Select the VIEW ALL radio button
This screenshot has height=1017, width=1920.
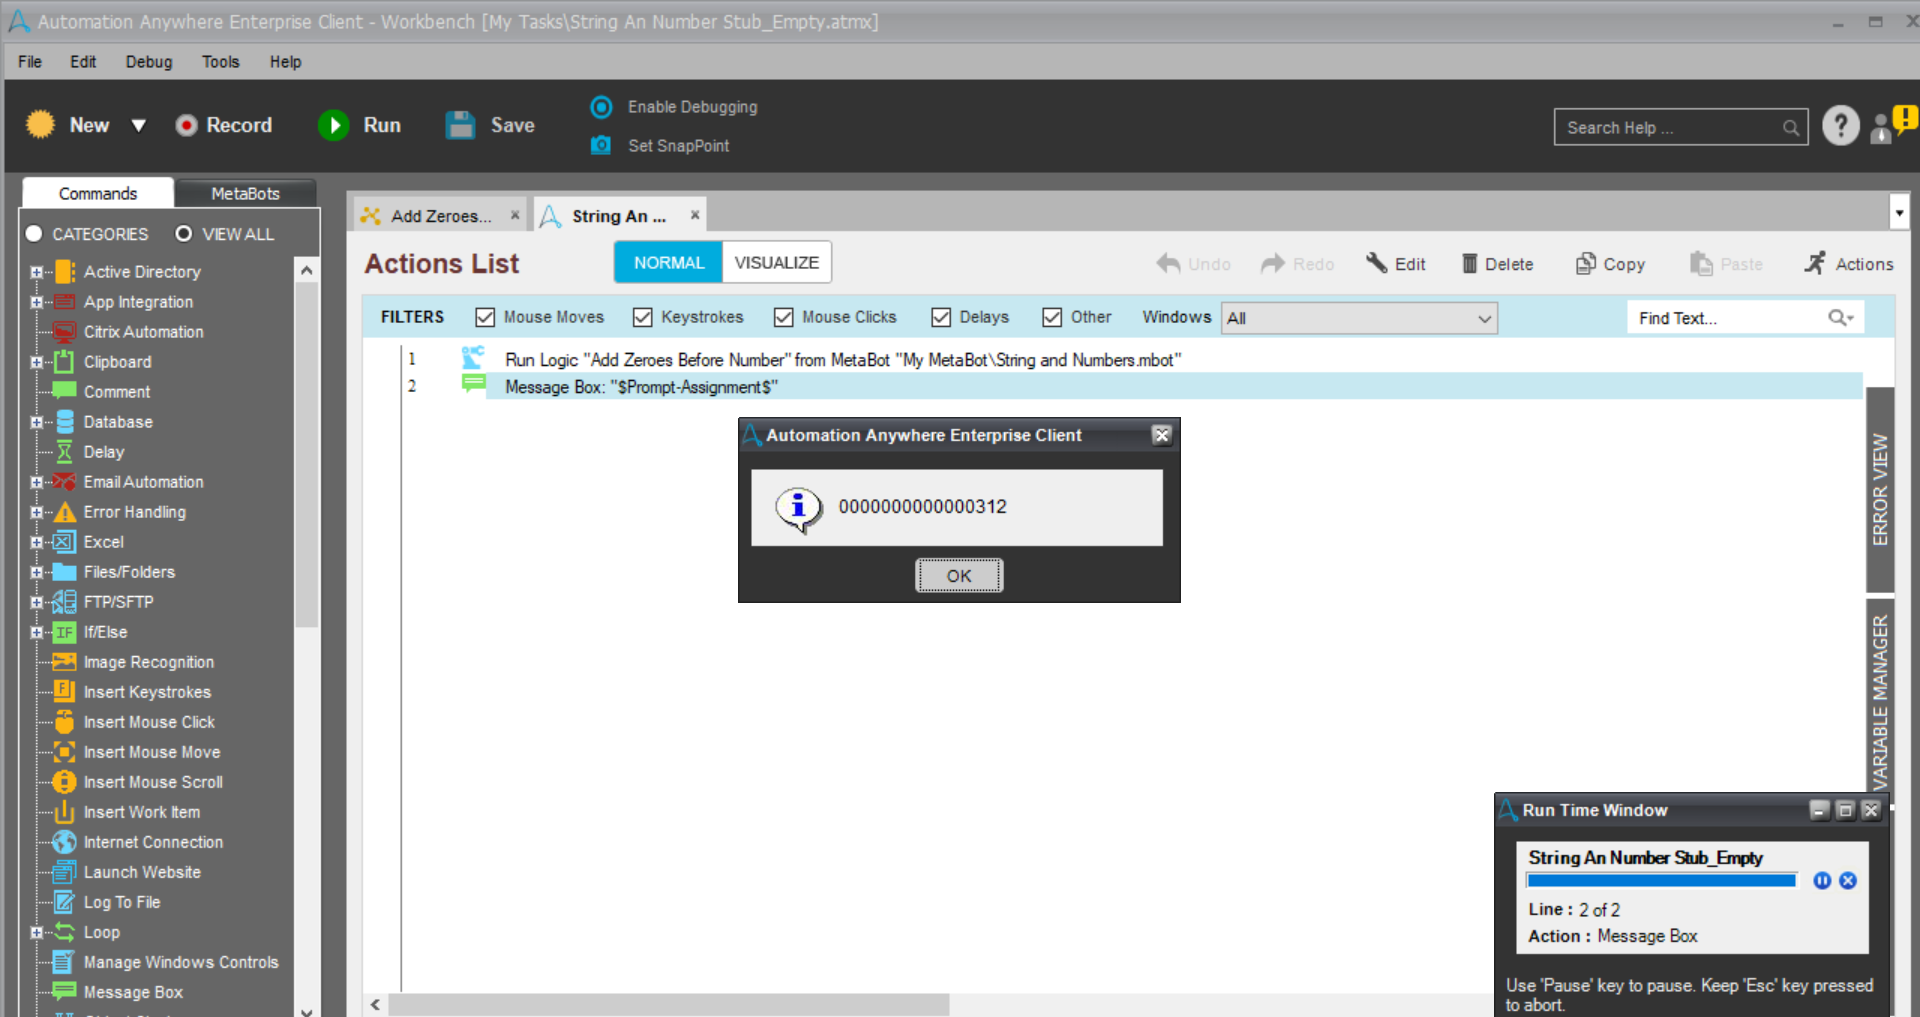tap(184, 234)
